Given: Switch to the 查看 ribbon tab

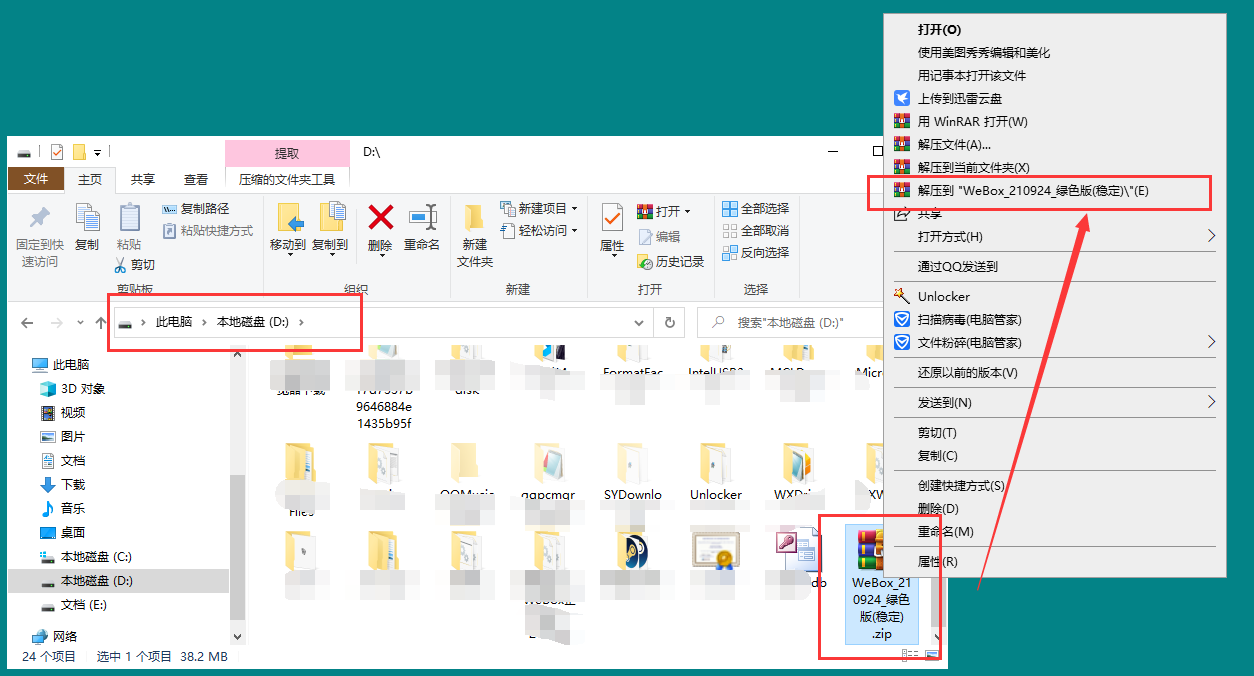Looking at the screenshot, I should [x=196, y=179].
